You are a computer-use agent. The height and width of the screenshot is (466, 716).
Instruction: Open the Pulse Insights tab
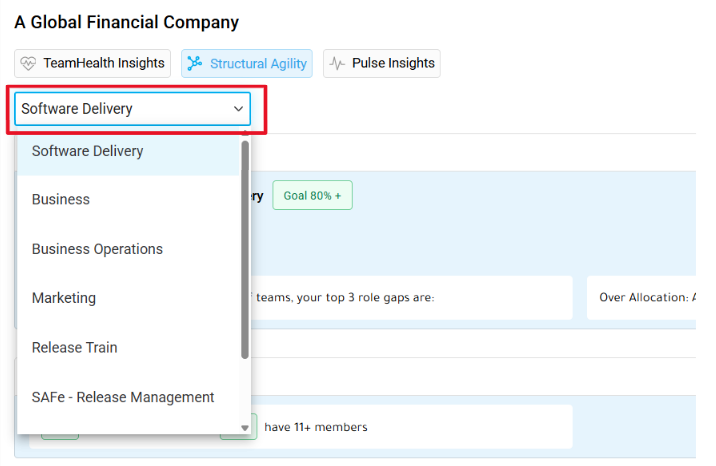(382, 63)
